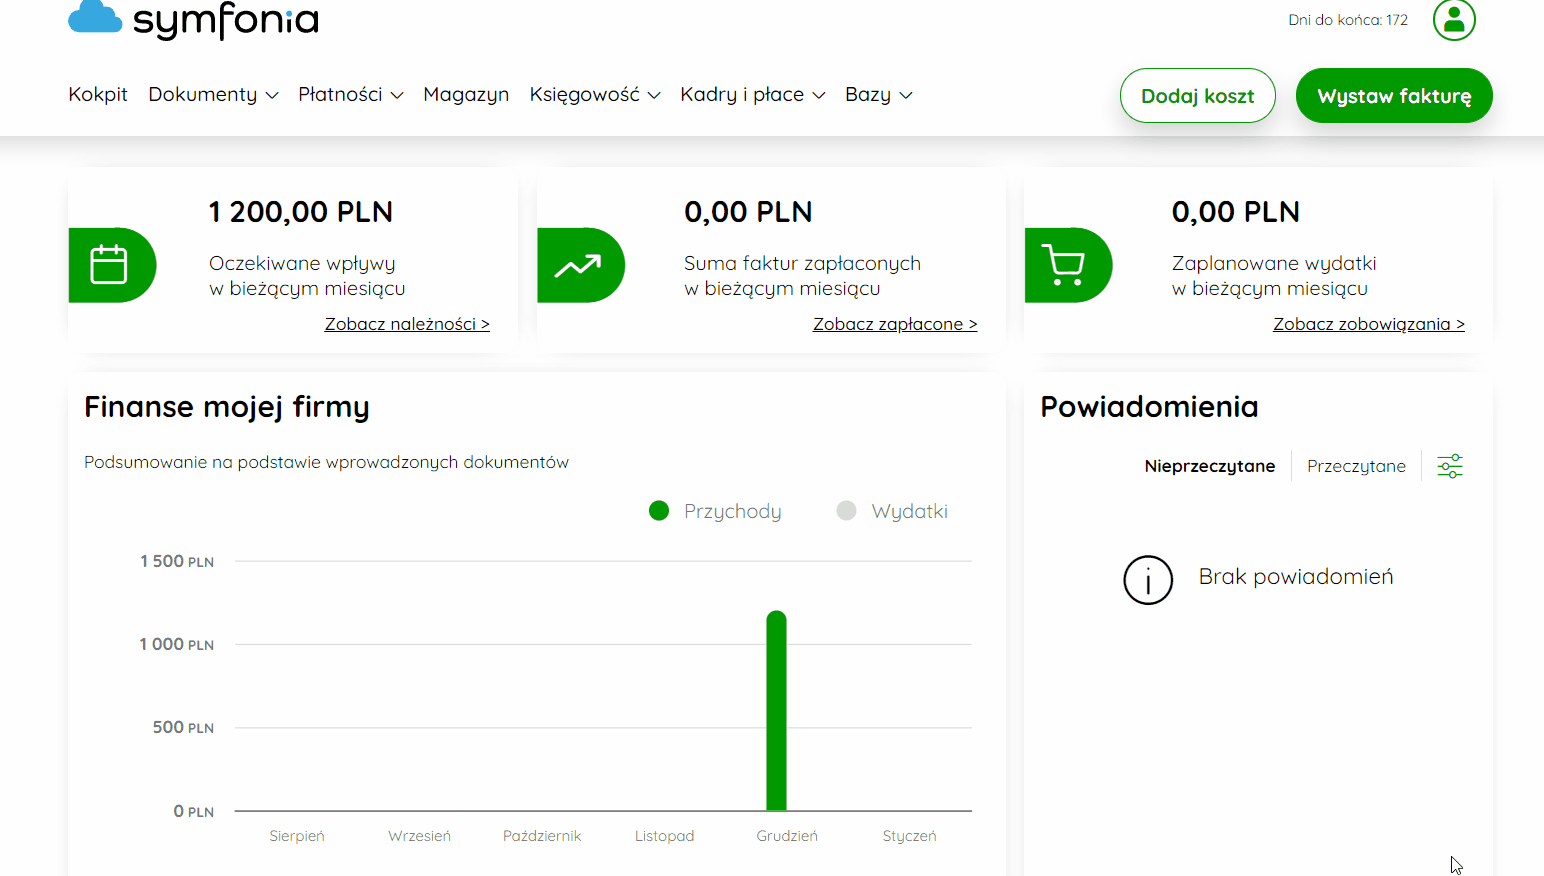The height and width of the screenshot is (876, 1544).
Task: Open the Magazyn section
Action: coord(466,94)
